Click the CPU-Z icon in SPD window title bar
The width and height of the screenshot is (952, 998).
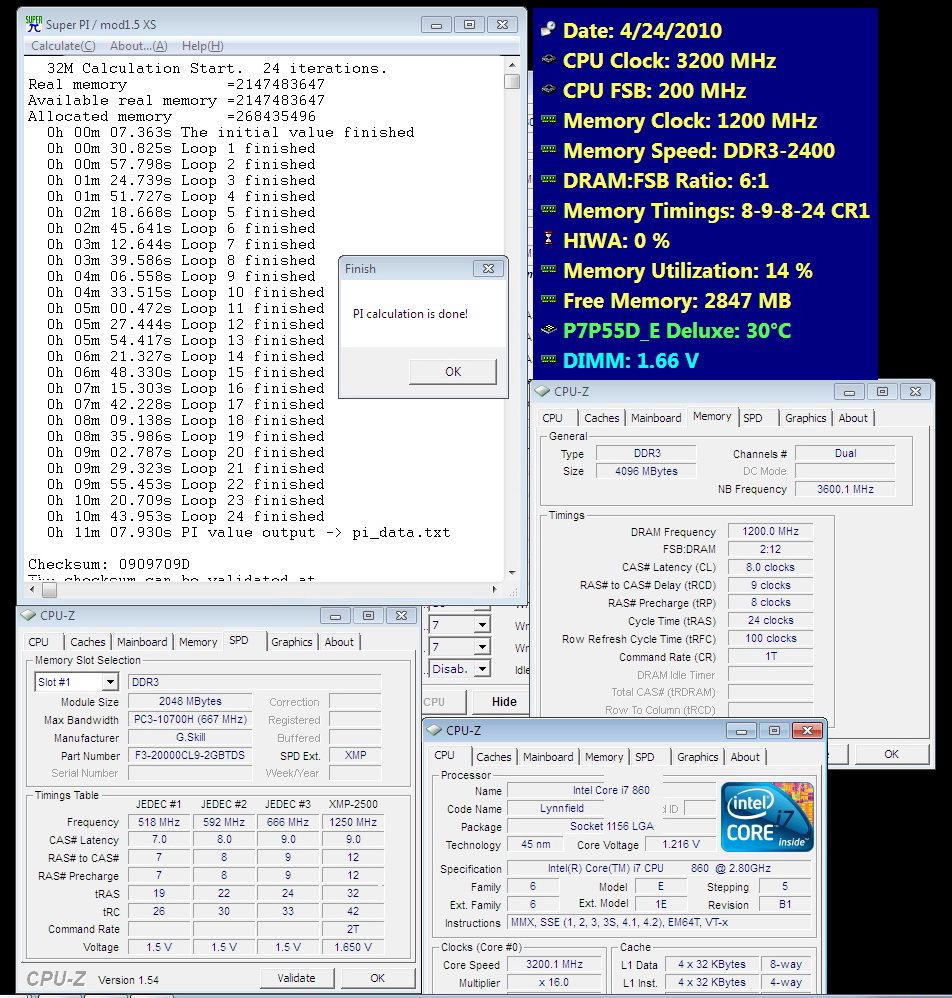[x=28, y=615]
